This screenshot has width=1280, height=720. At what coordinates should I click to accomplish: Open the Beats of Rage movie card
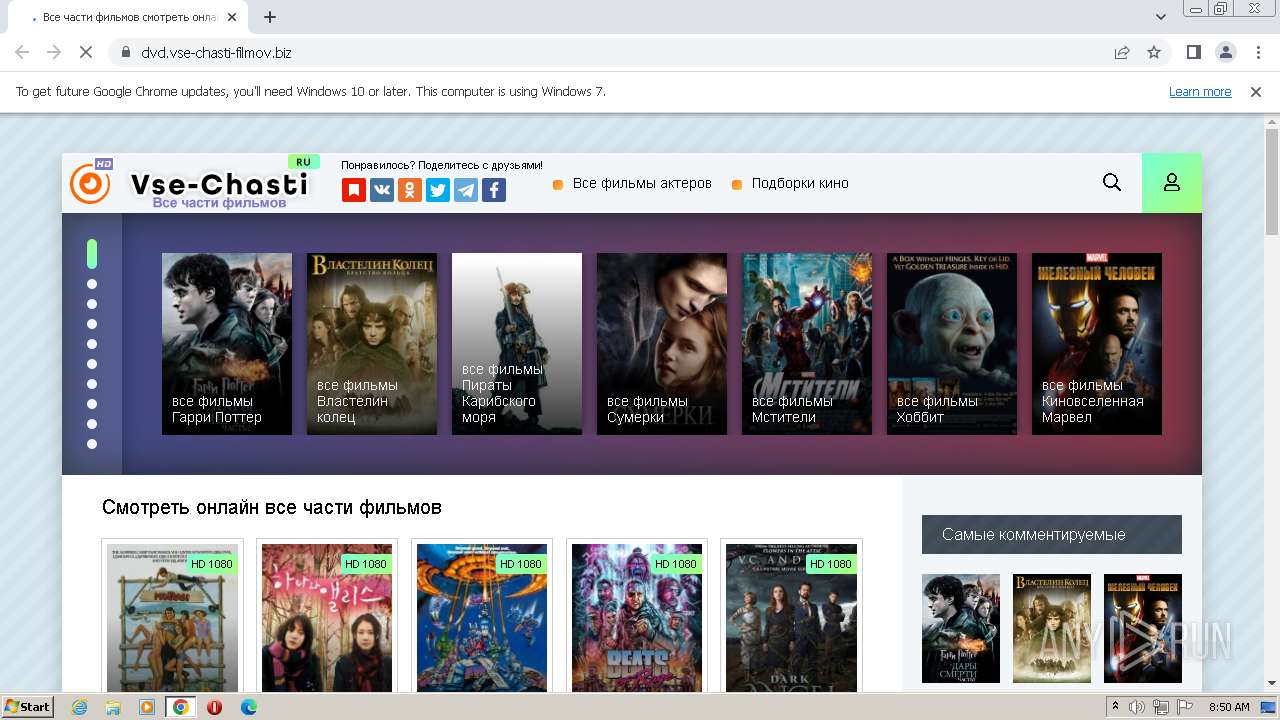637,617
